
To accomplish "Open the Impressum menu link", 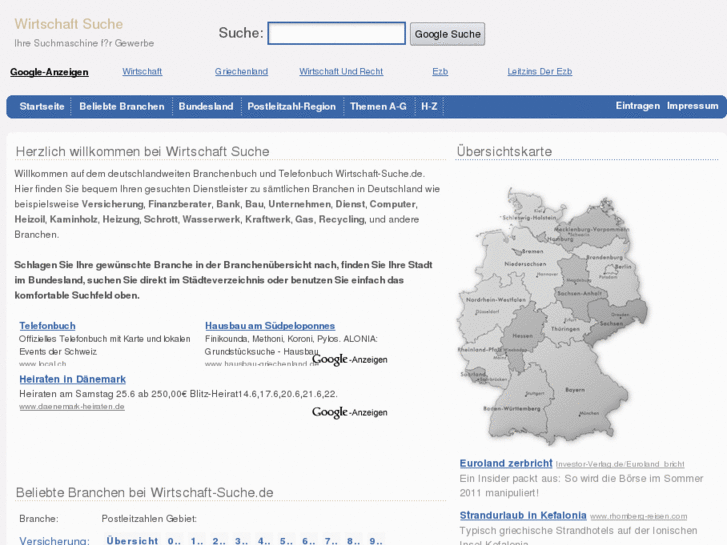I will 693,106.
